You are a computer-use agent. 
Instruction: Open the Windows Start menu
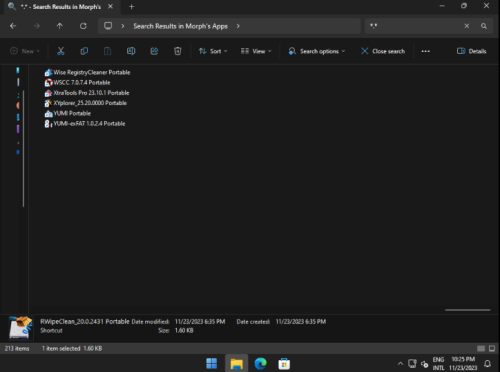pos(212,363)
